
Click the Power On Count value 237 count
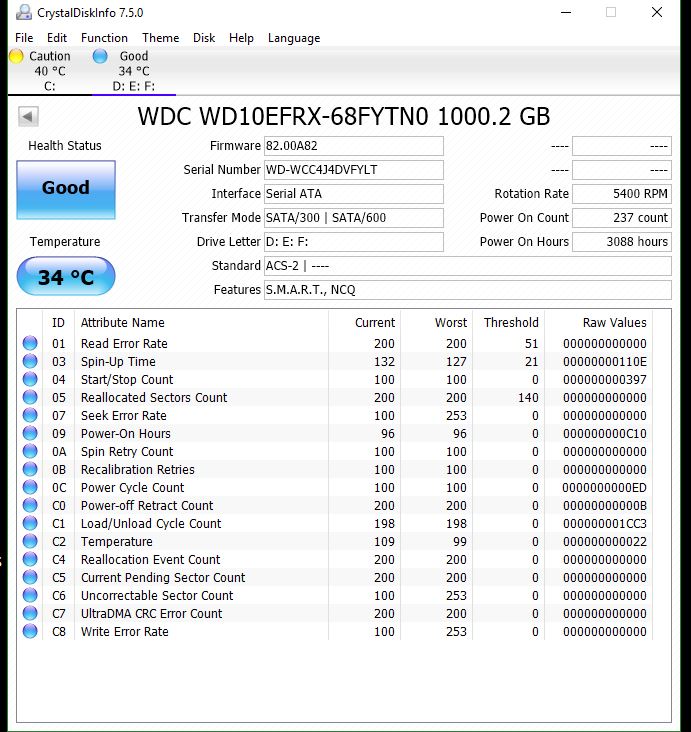pyautogui.click(x=622, y=218)
